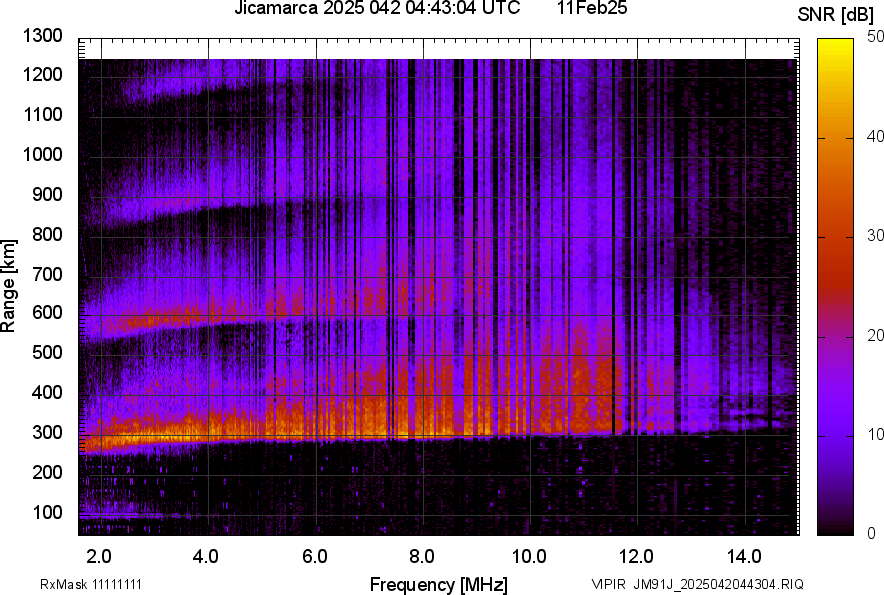
Task: Click the 2.0 tick on the frequency axis
Action: [x=100, y=556]
